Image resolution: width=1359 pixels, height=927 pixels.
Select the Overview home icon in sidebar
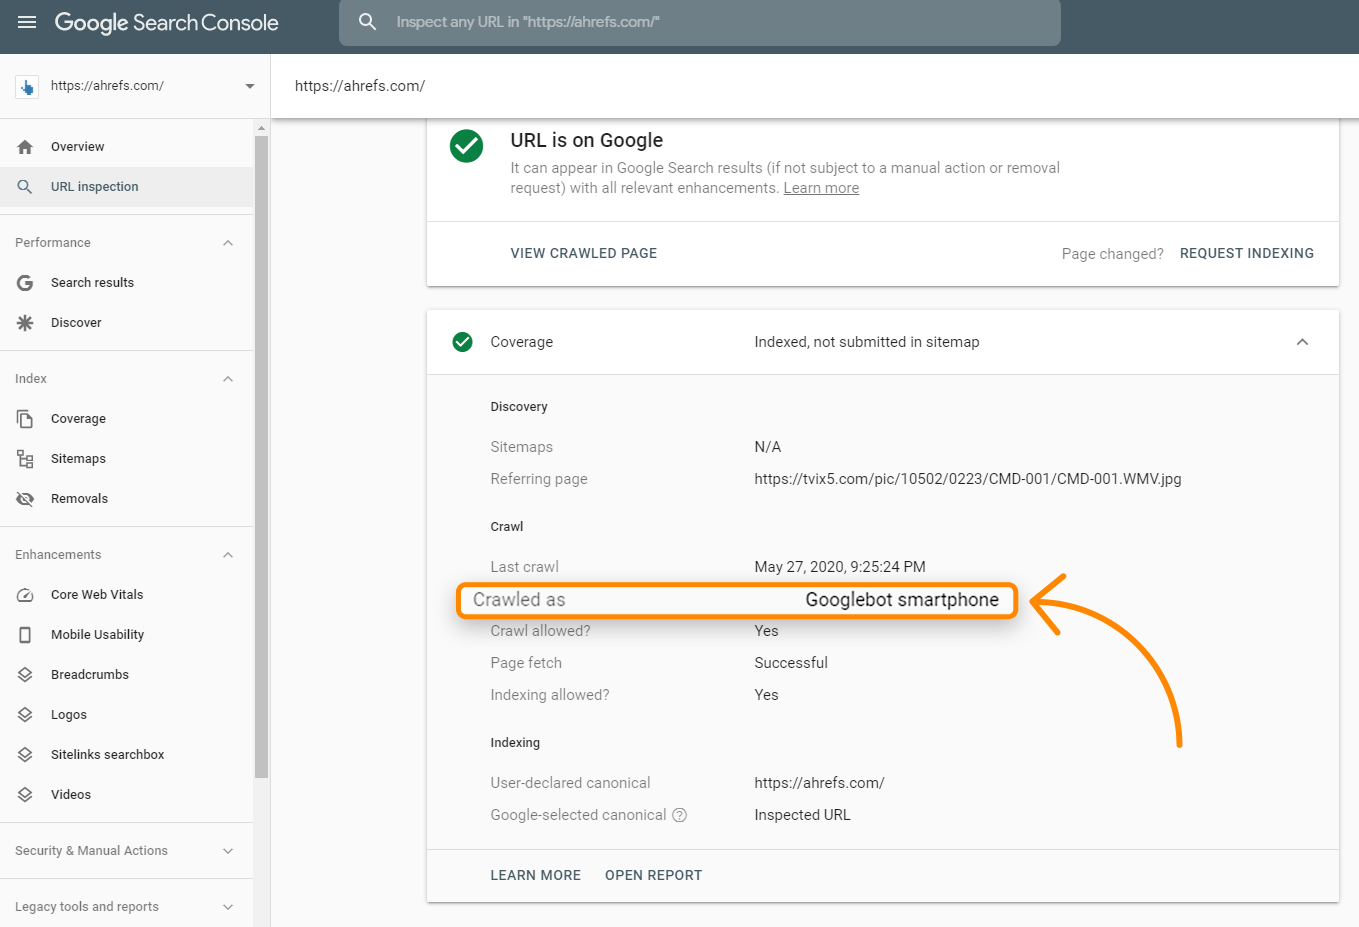click(24, 146)
